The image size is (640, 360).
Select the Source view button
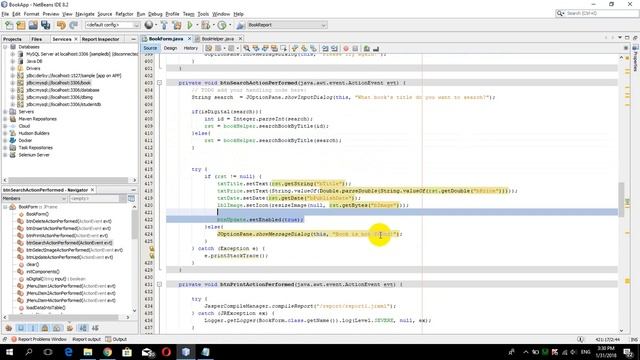tap(150, 48)
